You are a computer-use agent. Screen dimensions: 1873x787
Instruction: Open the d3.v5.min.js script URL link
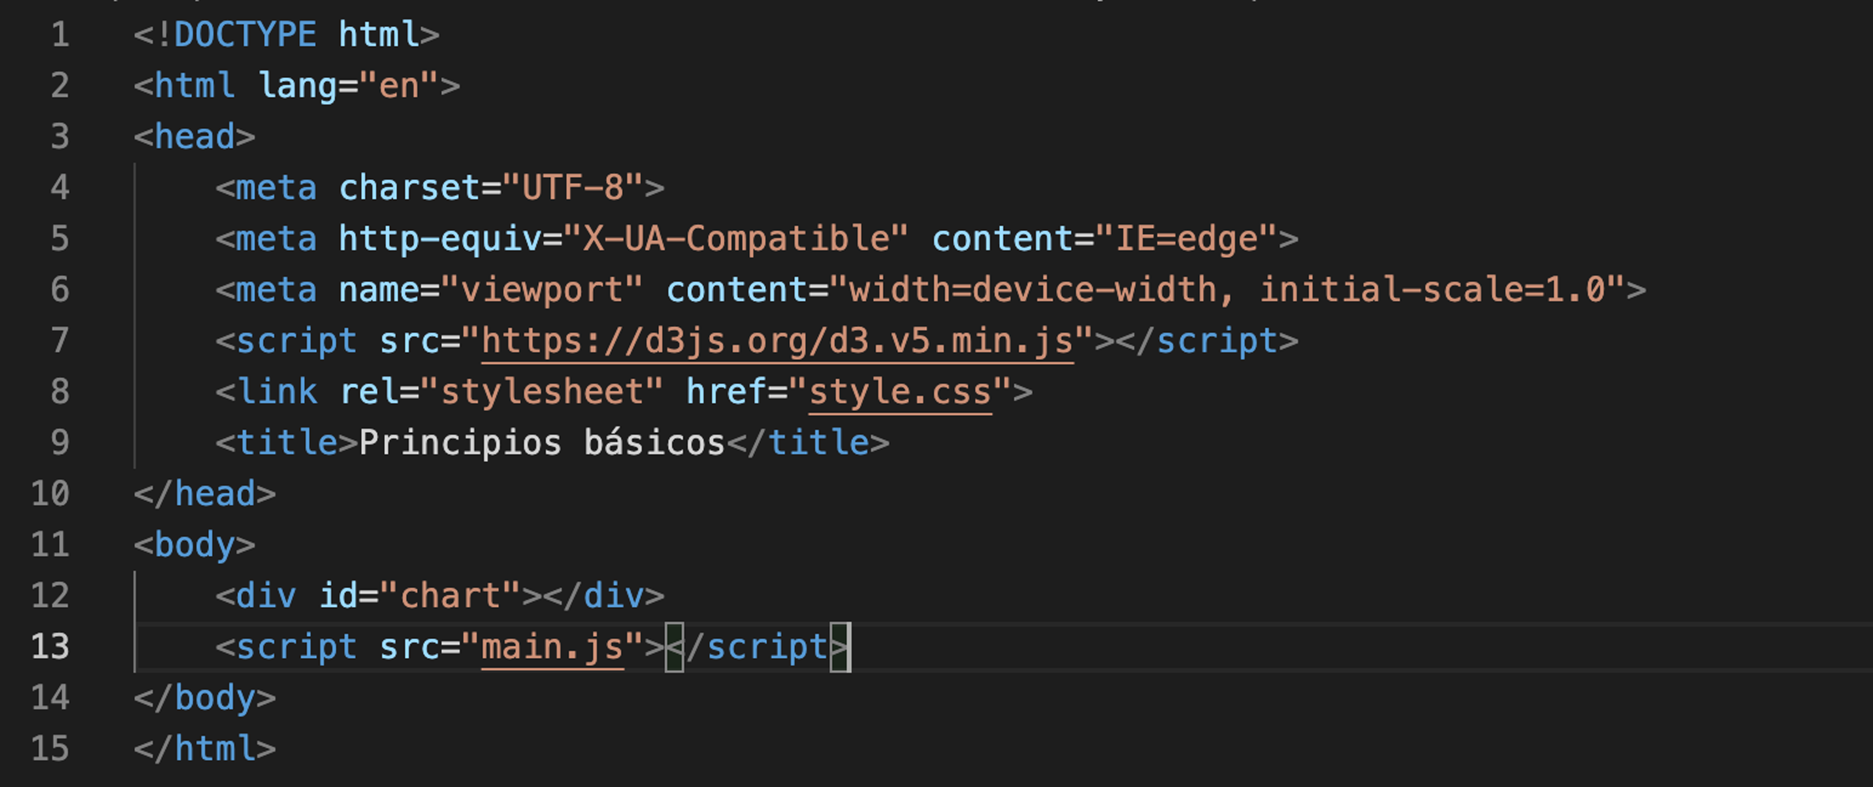(777, 341)
